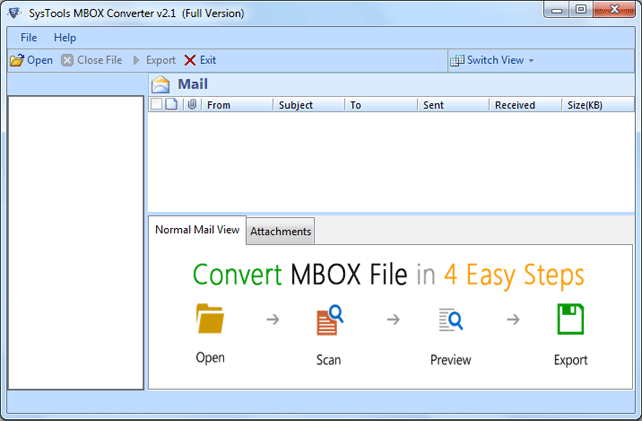Click the Switch View grid icon
This screenshot has width=642, height=421.
pos(458,60)
